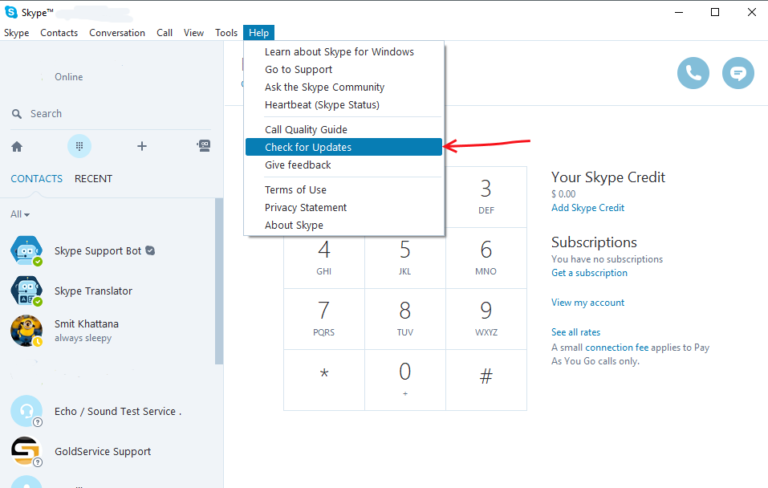The height and width of the screenshot is (488, 768).
Task: Start a call with round phone button
Action: tap(693, 73)
